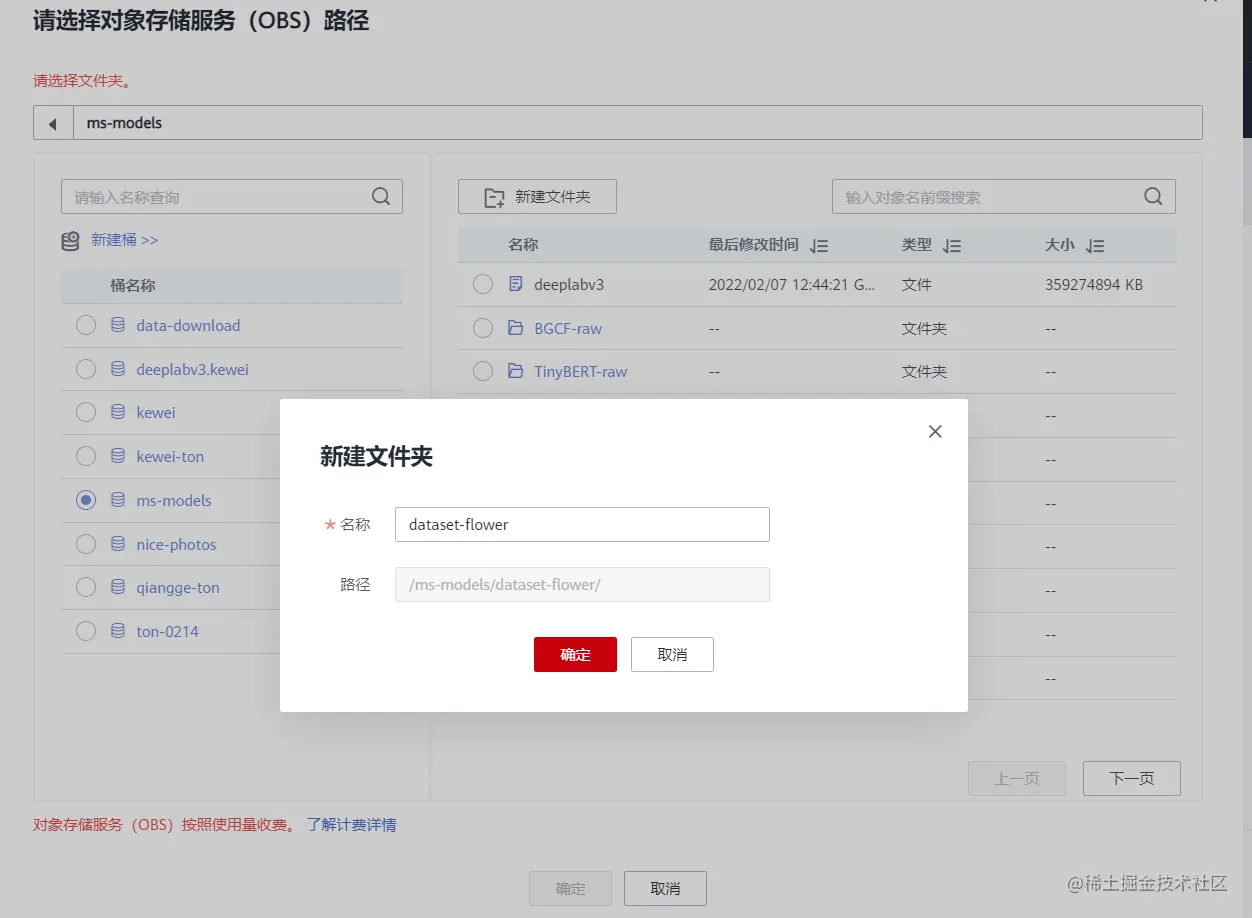The height and width of the screenshot is (918, 1252).
Task: Click the sort icon for the type column
Action: [952, 245]
